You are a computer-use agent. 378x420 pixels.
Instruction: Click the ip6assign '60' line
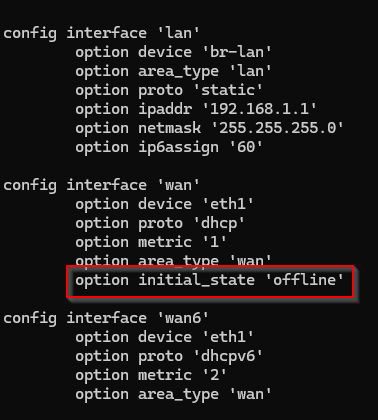[x=169, y=148]
